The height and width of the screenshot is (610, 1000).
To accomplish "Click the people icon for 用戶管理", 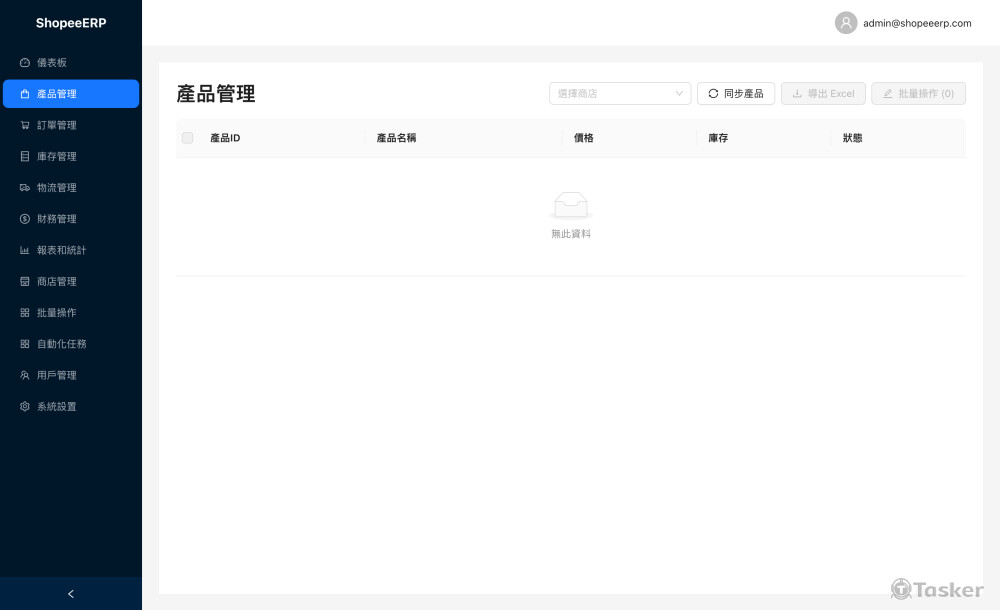I will (25, 375).
